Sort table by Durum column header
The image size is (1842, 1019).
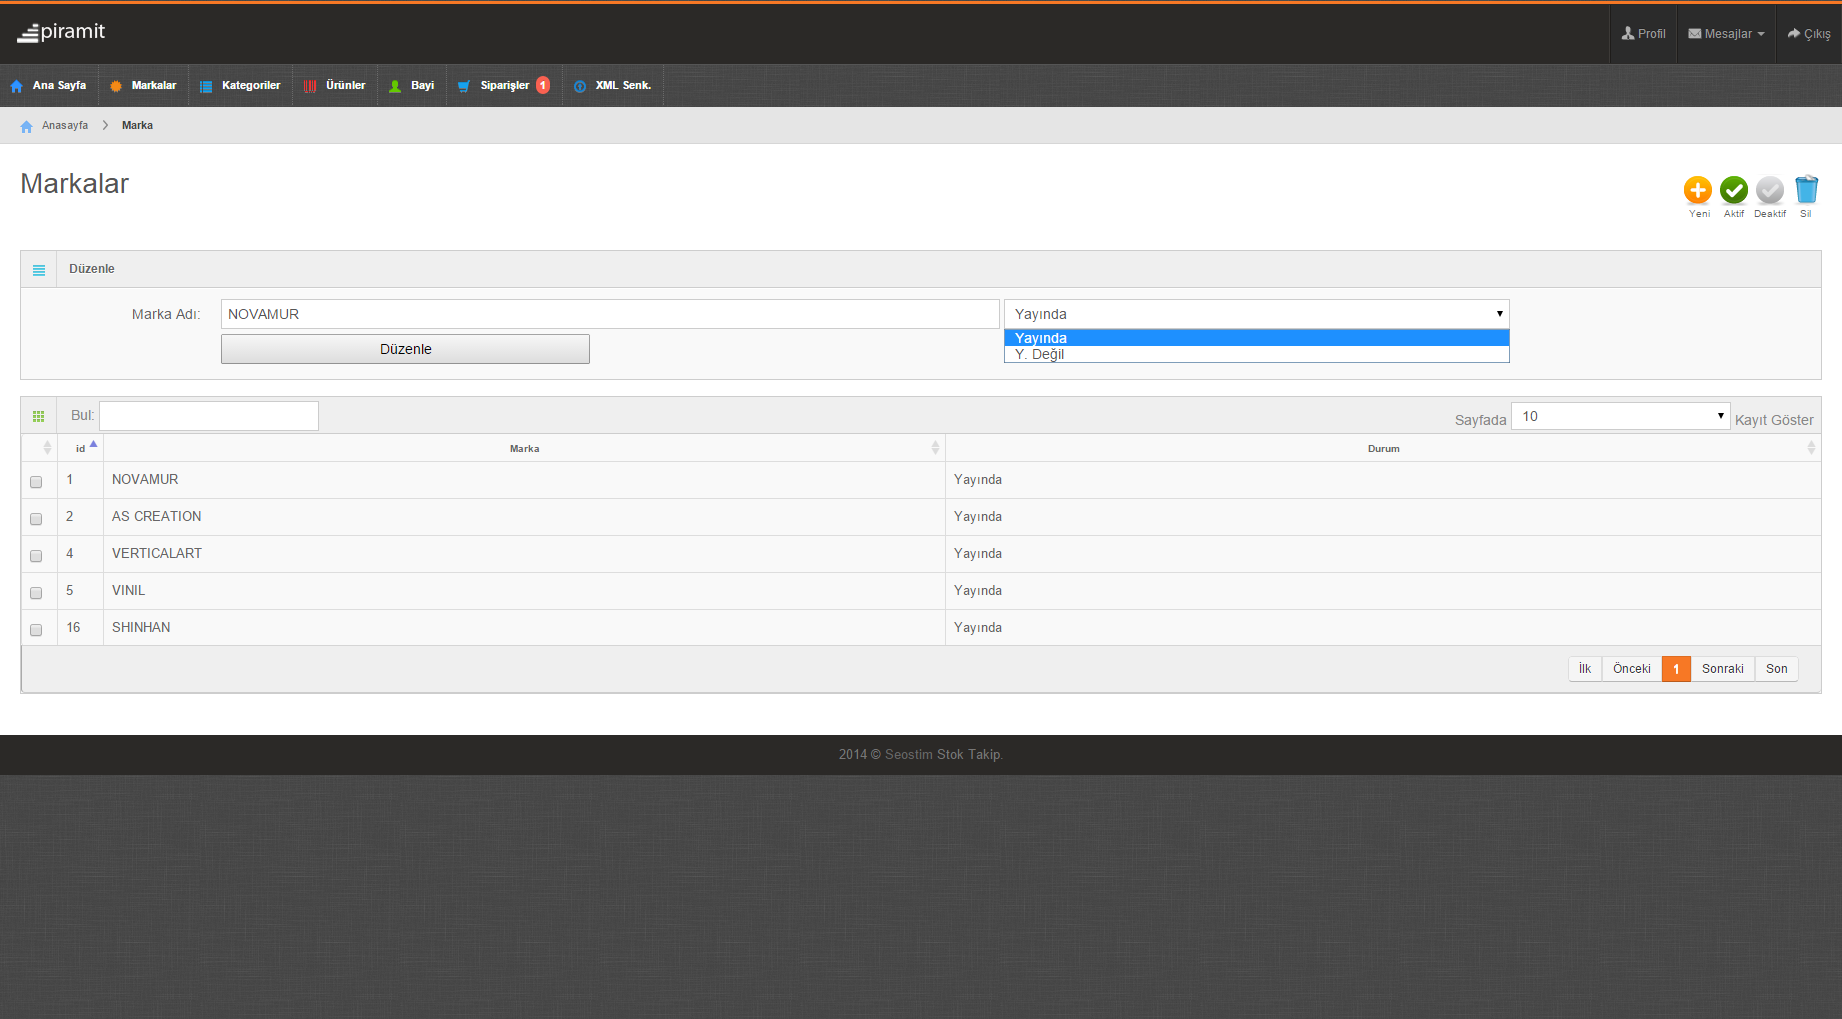(x=1383, y=448)
